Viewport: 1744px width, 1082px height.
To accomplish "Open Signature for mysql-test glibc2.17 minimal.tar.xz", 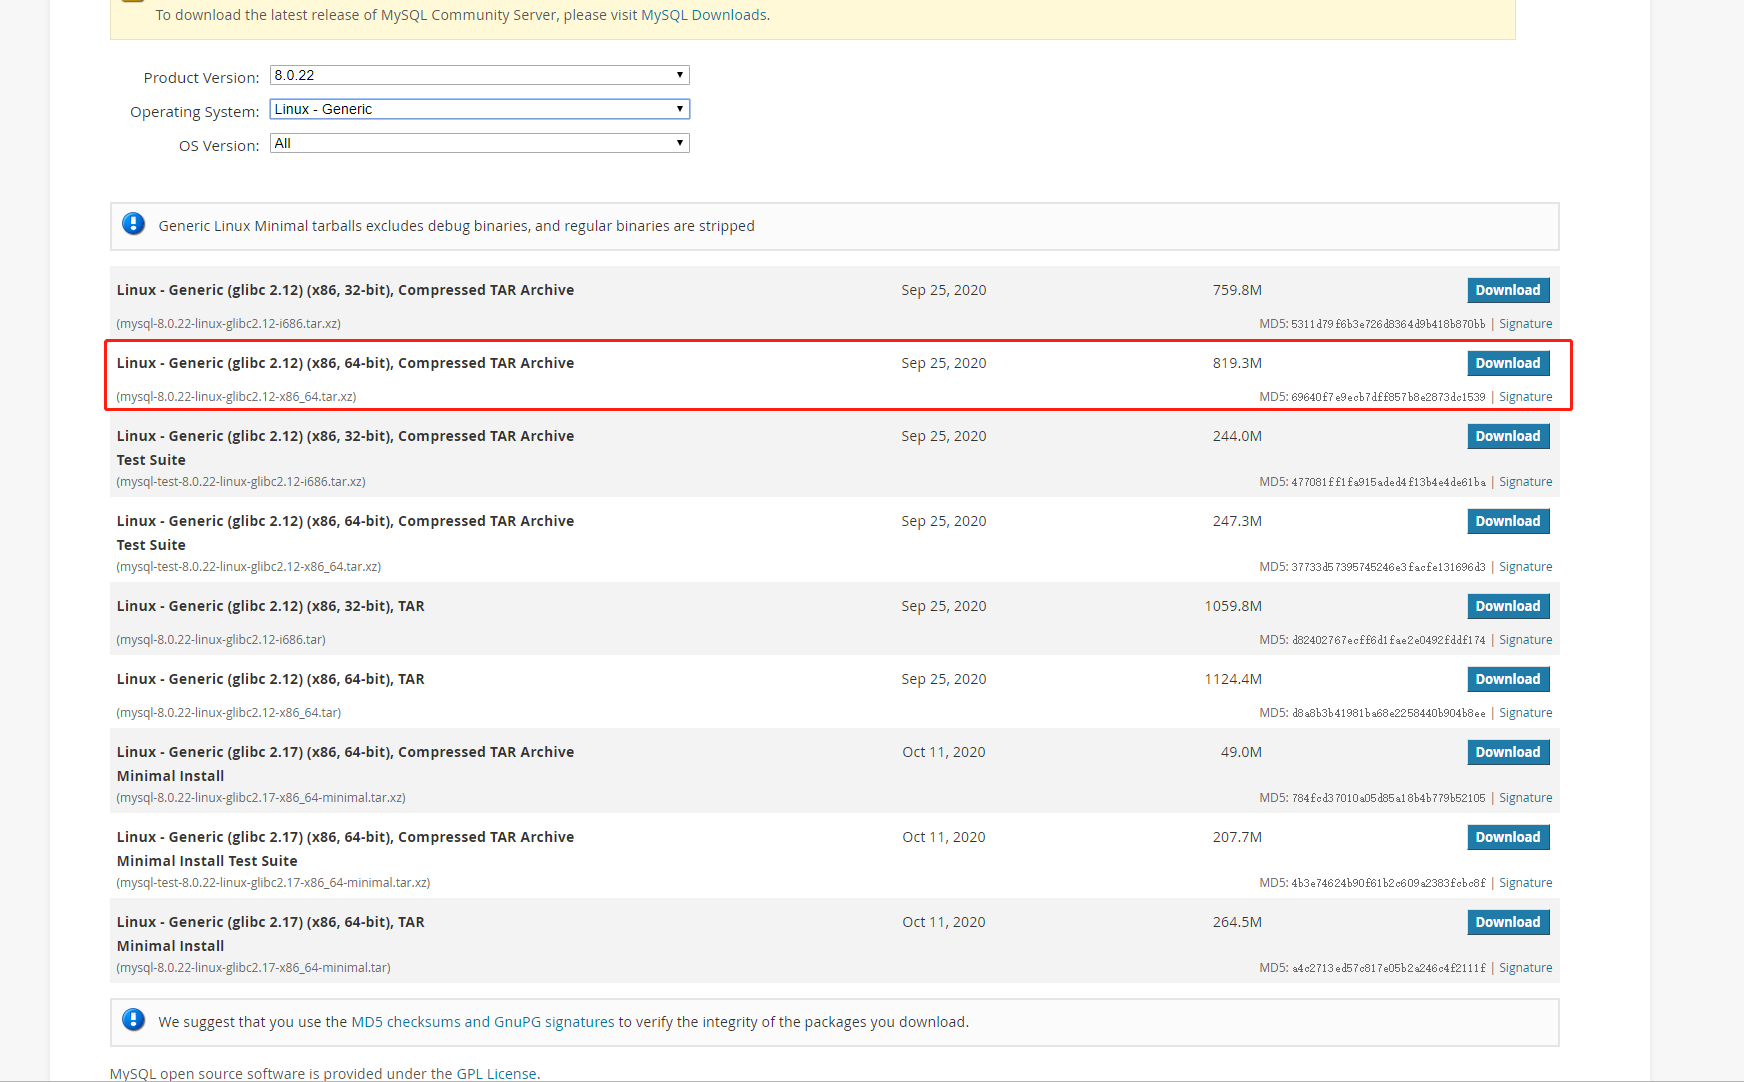I will coord(1525,883).
